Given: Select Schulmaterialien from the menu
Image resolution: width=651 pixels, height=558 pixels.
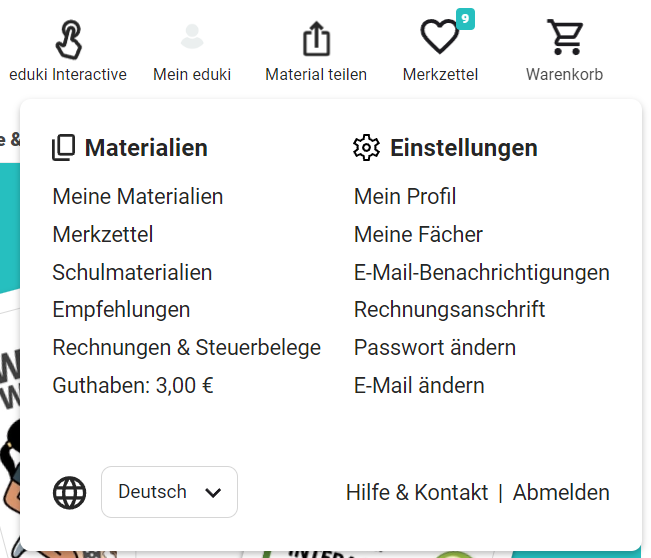Looking at the screenshot, I should pos(132,273).
